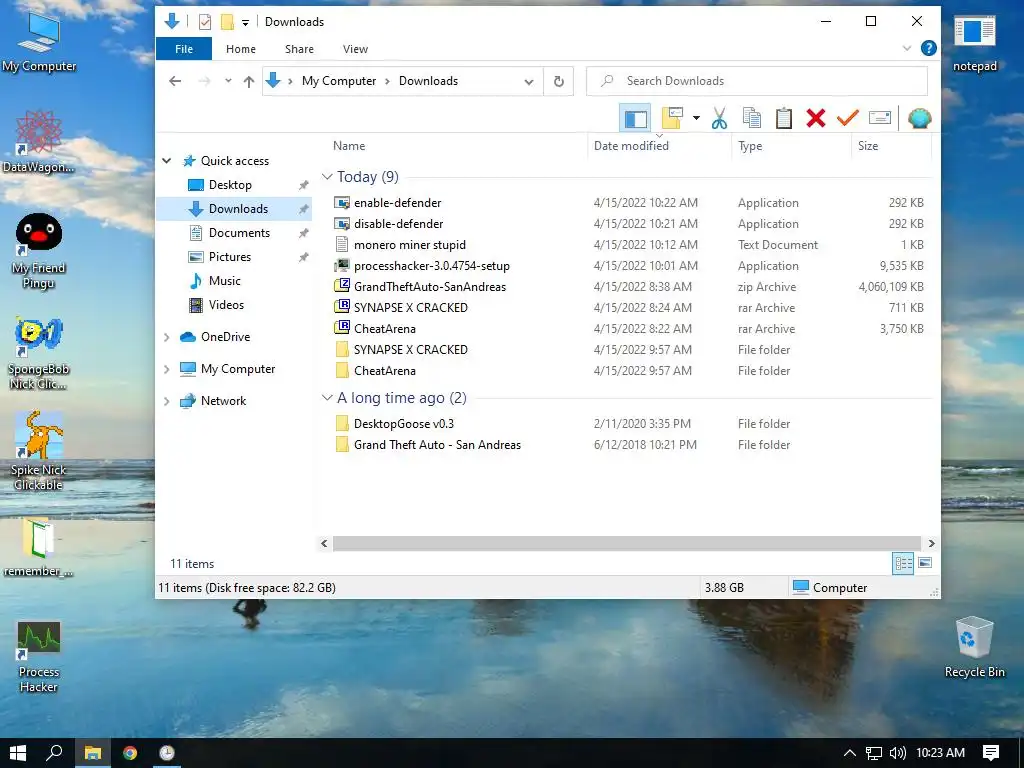Select SYNAPSE X CRACKED rar archive
The width and height of the screenshot is (1024, 768).
tap(411, 308)
